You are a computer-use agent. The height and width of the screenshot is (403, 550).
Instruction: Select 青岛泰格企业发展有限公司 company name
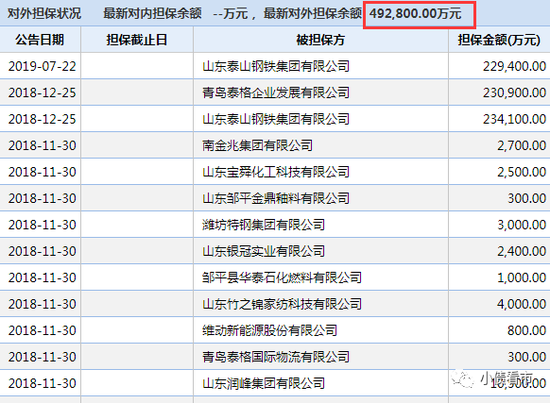tap(276, 93)
